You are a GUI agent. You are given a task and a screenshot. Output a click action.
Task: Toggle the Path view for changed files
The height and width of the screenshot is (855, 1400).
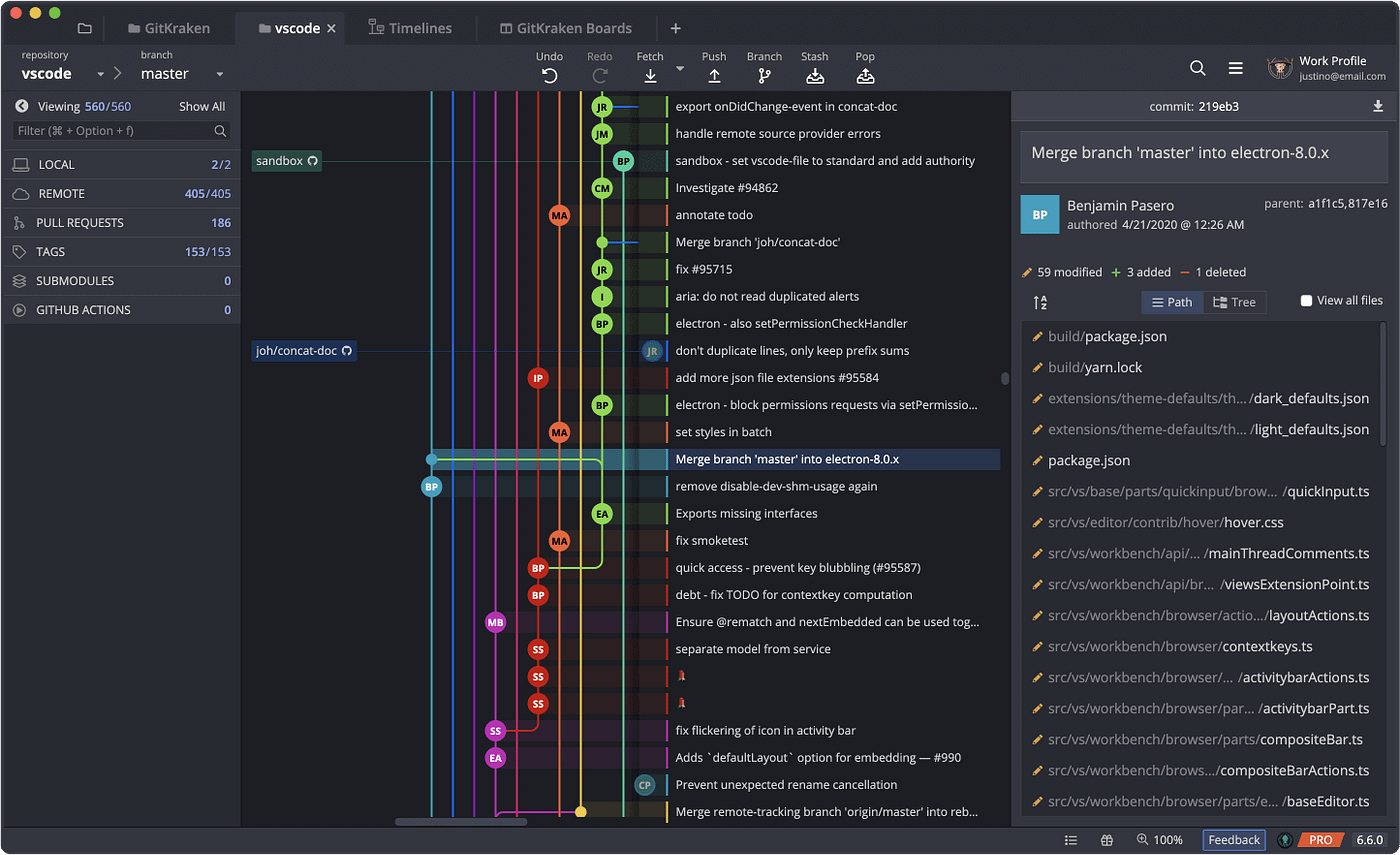1172,302
